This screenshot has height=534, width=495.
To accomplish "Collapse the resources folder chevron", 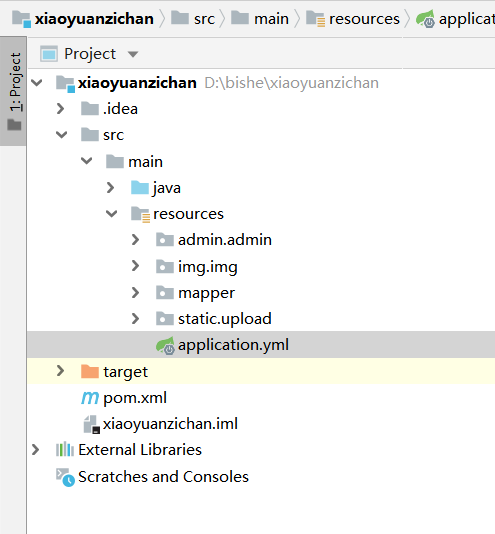I will coord(111,214).
